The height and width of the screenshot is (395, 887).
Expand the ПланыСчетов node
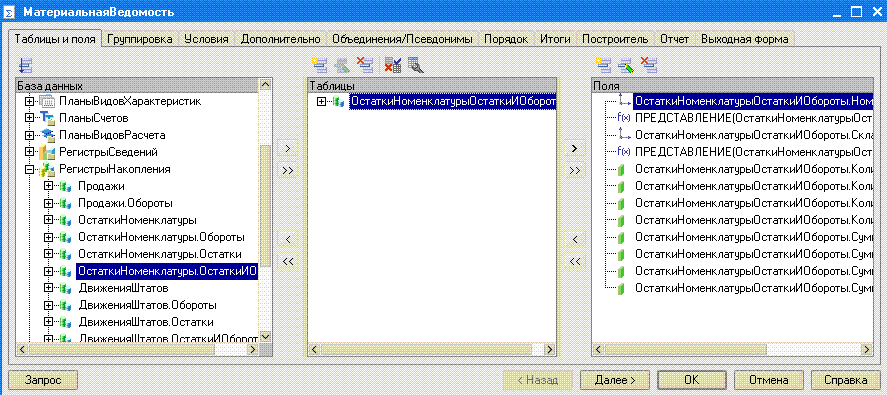[29, 119]
